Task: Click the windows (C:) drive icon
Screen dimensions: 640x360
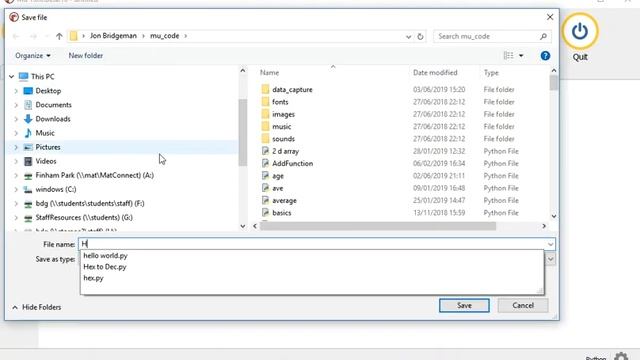Action: tap(28, 189)
